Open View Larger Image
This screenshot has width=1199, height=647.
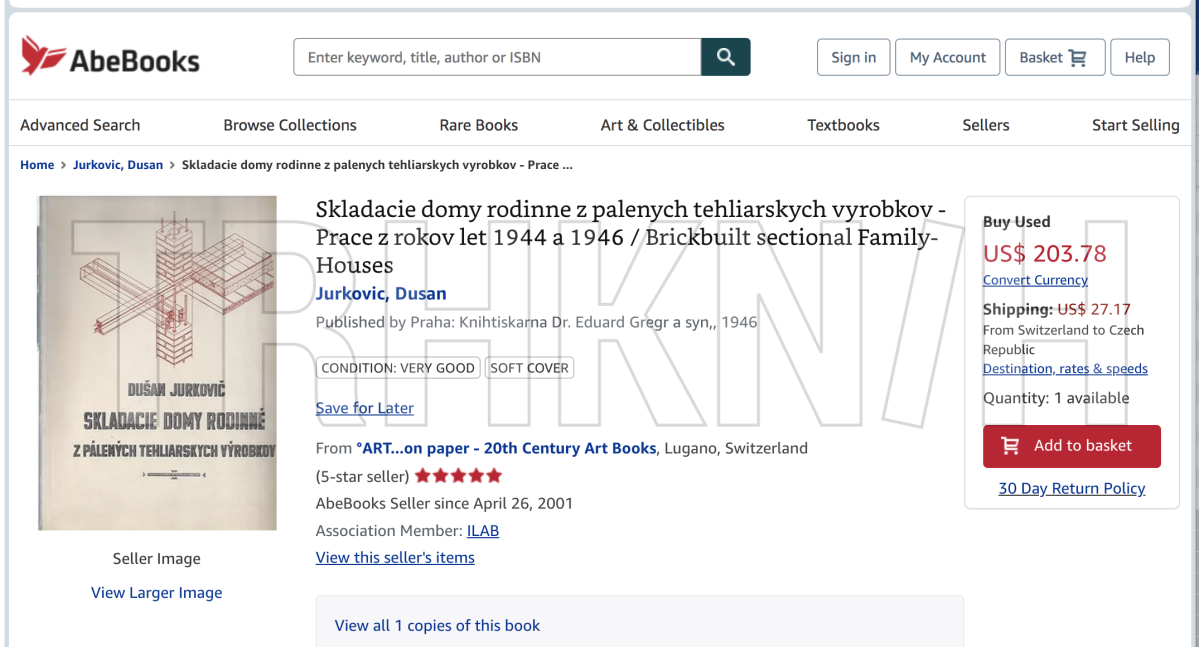(157, 592)
